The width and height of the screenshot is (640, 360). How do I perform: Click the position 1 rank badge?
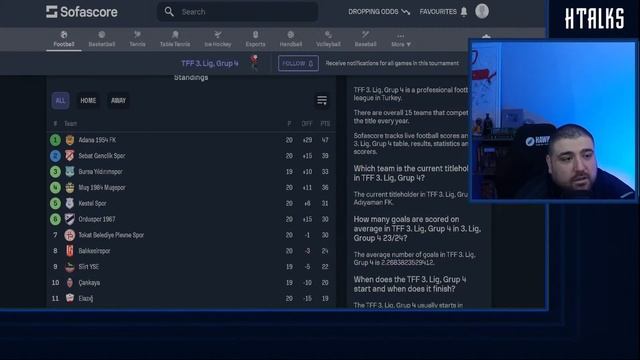[x=55, y=140]
